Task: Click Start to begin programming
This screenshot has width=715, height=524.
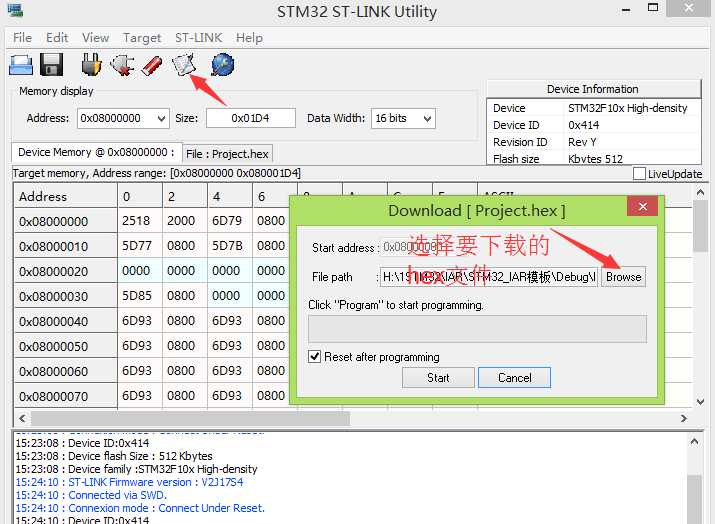Action: [x=438, y=378]
